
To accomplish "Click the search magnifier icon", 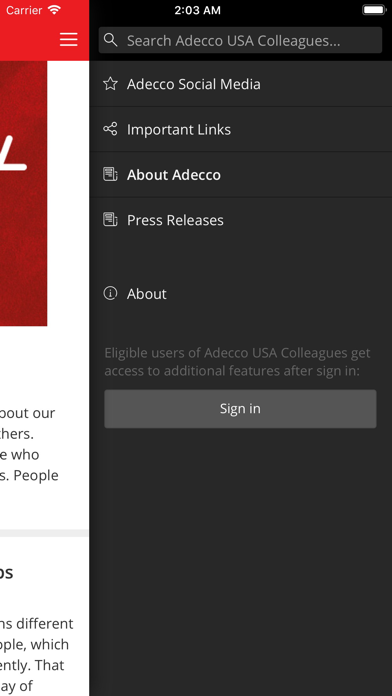I will pyautogui.click(x=111, y=40).
